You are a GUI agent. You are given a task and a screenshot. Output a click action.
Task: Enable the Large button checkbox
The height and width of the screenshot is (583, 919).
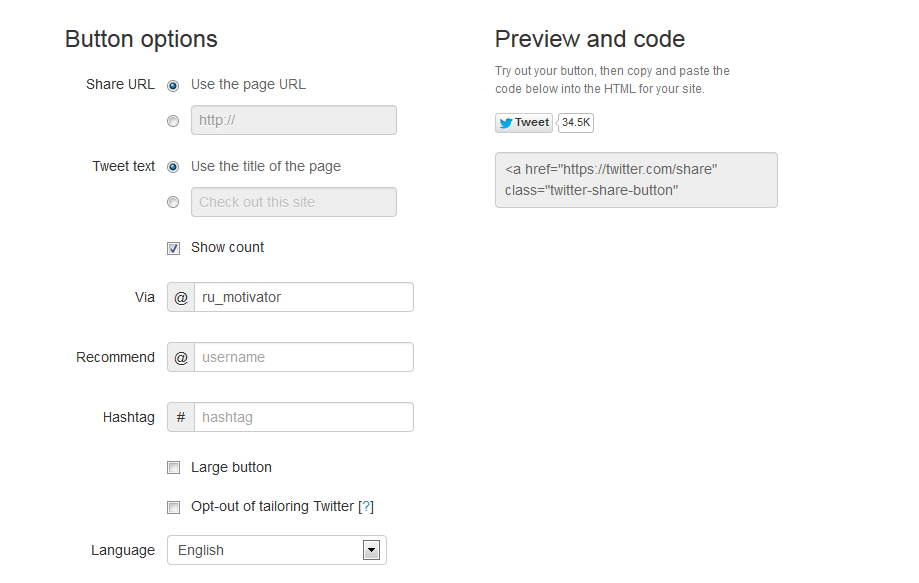(173, 468)
